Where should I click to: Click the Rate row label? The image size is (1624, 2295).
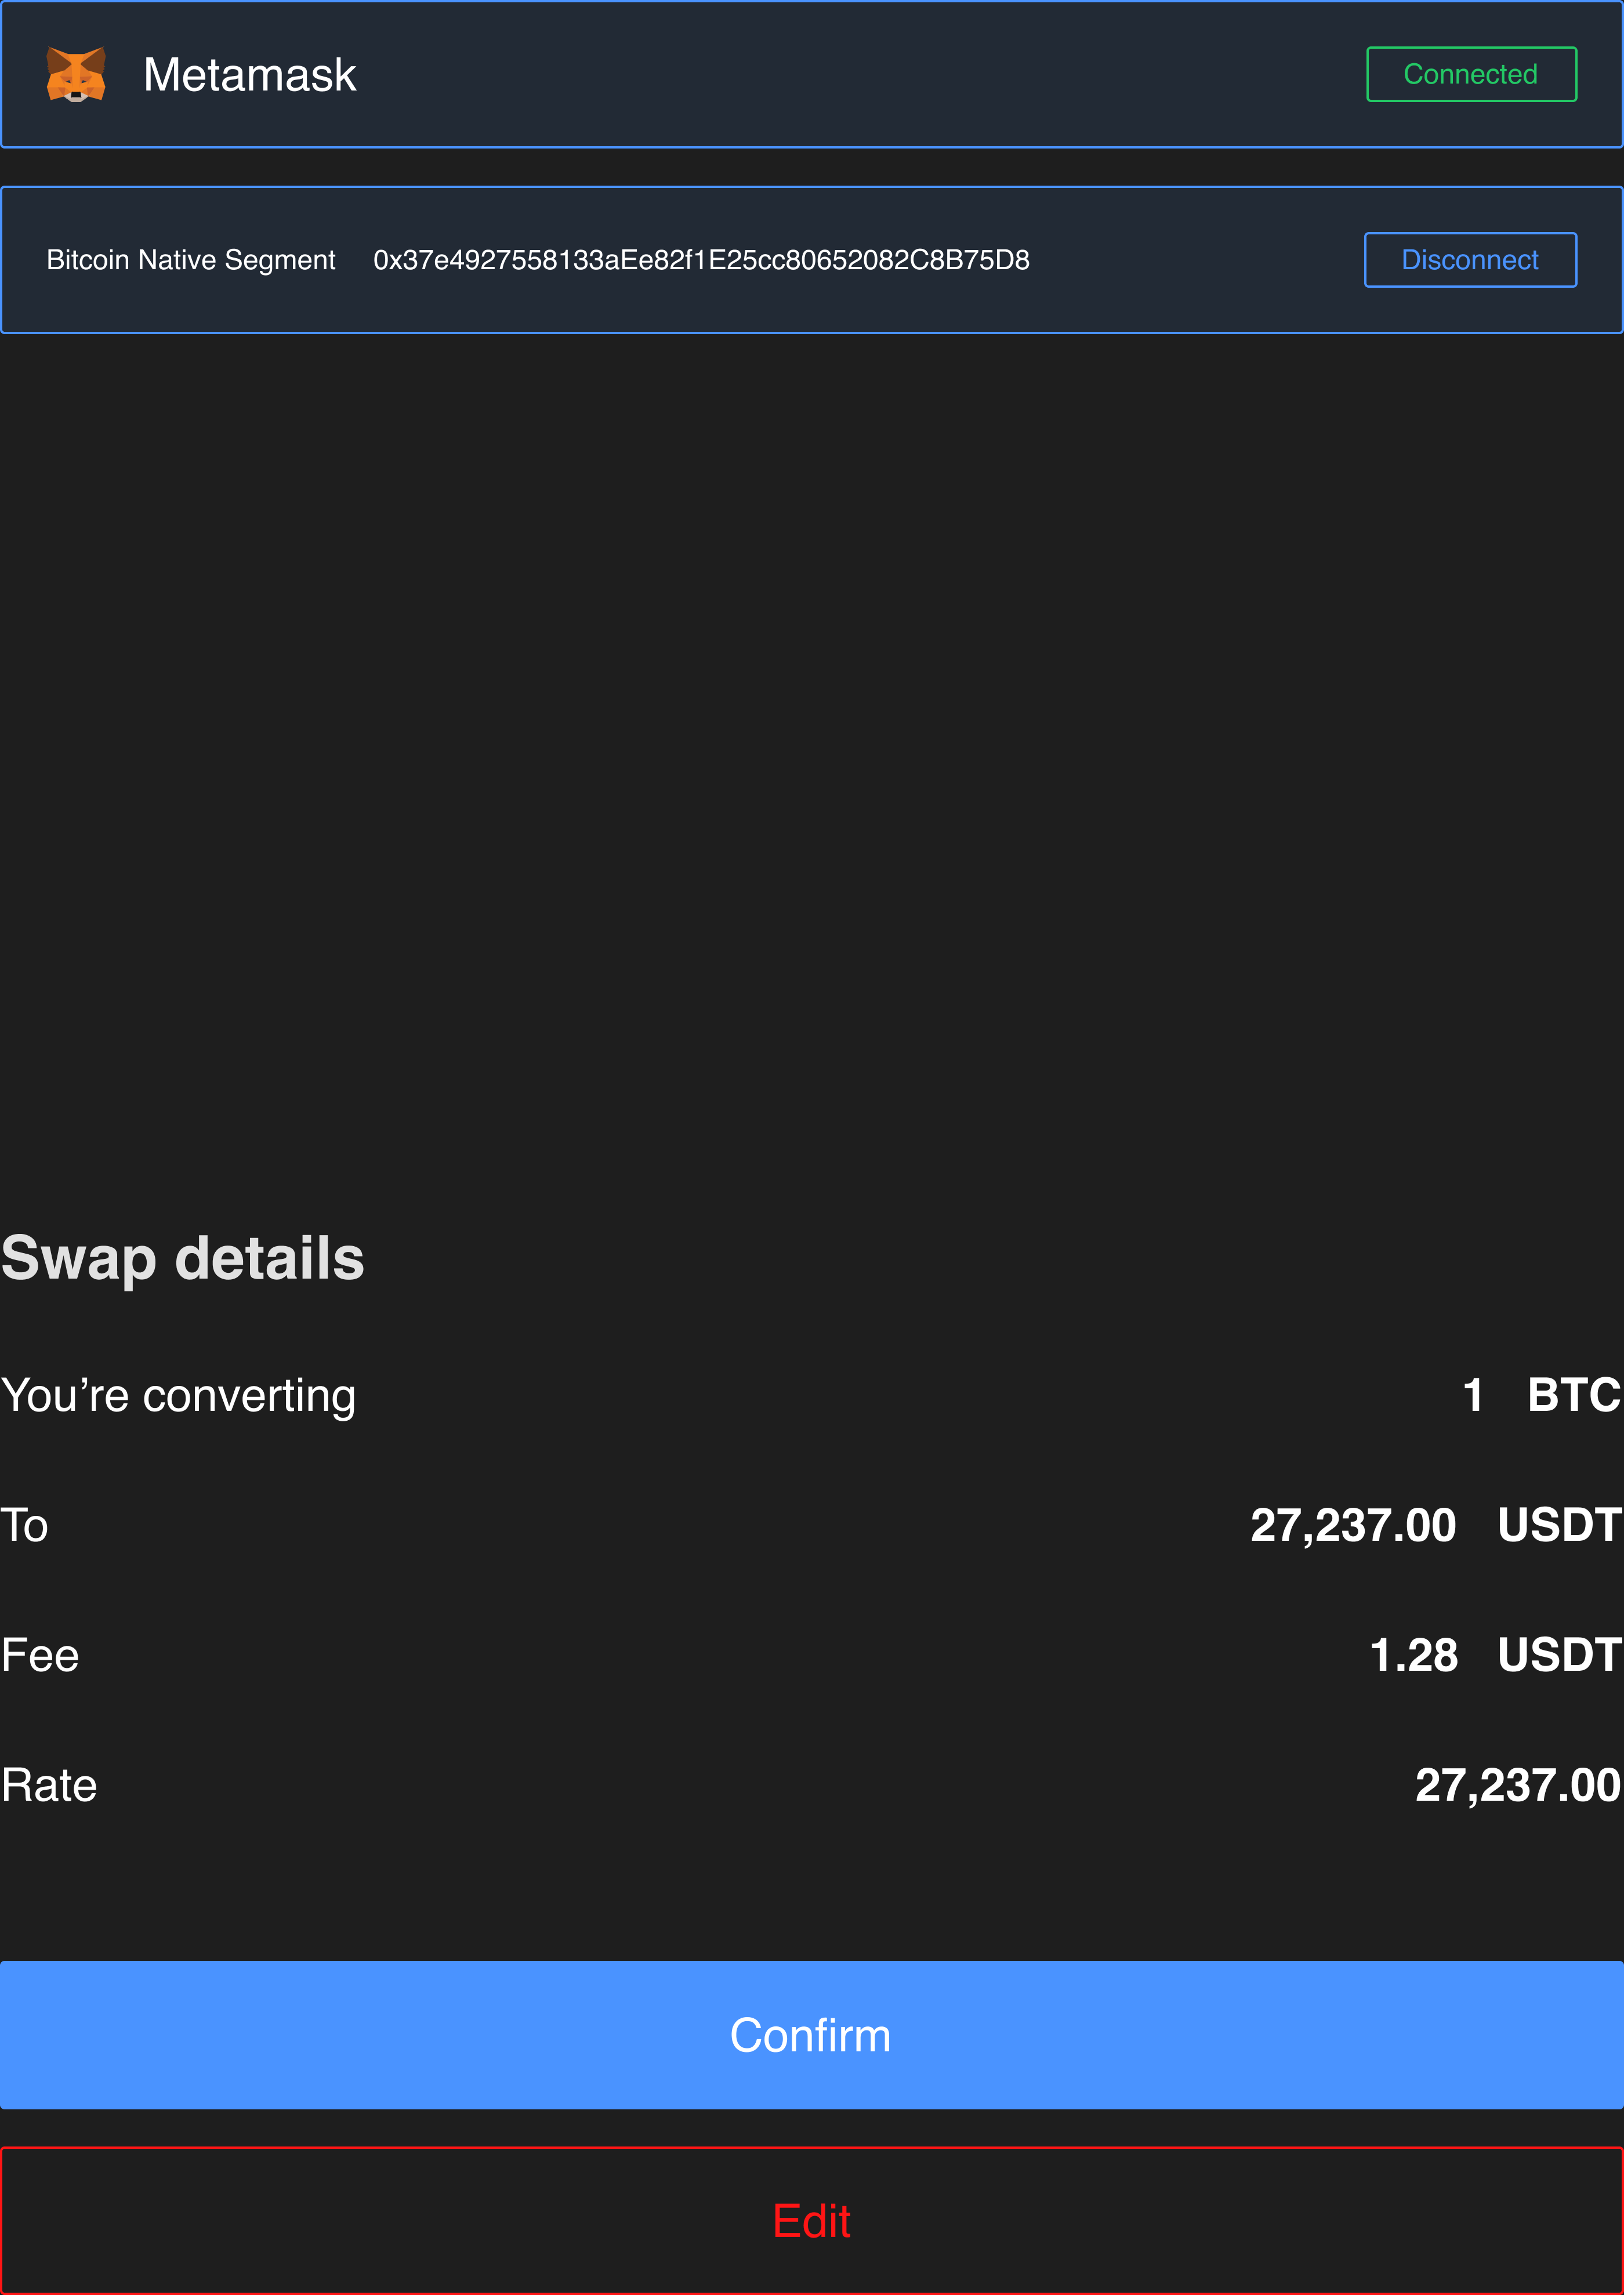click(x=50, y=1786)
